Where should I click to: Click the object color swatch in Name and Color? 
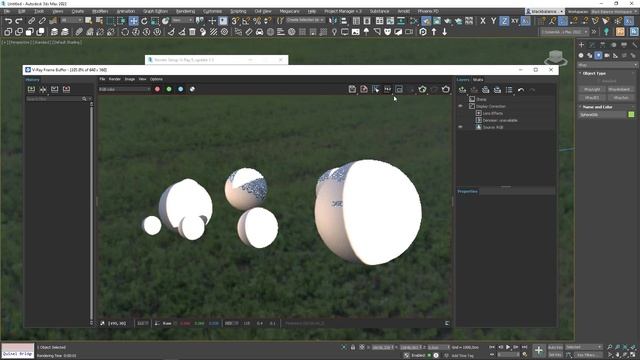631,115
